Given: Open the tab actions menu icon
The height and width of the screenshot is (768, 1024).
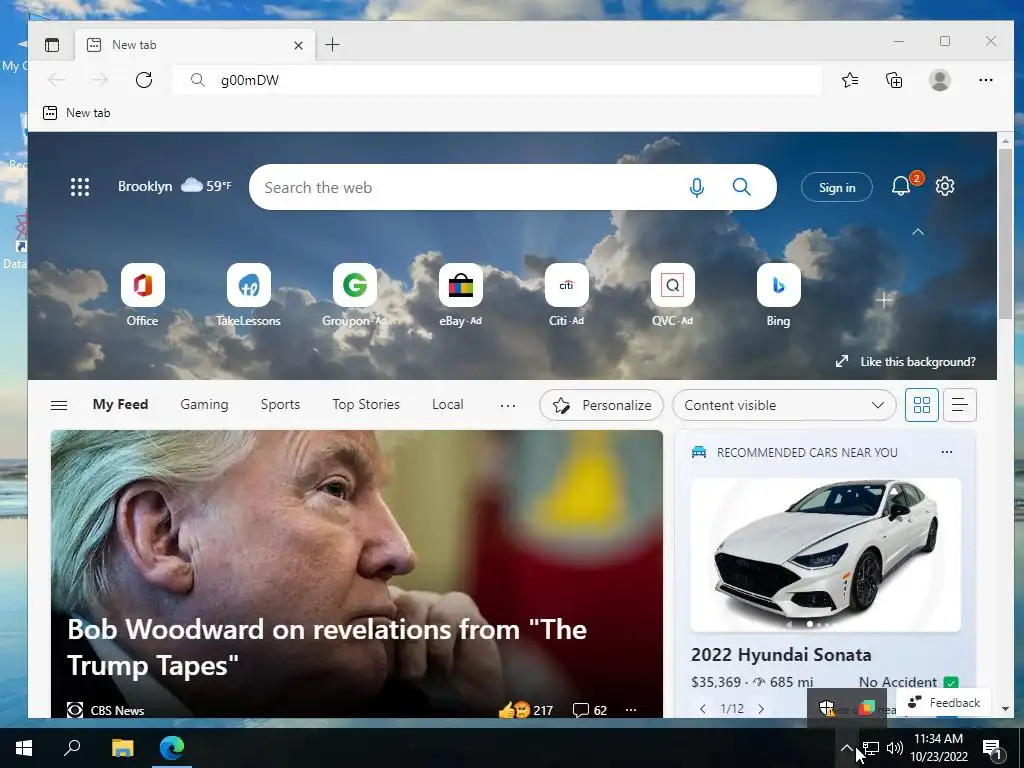Looking at the screenshot, I should tap(52, 44).
